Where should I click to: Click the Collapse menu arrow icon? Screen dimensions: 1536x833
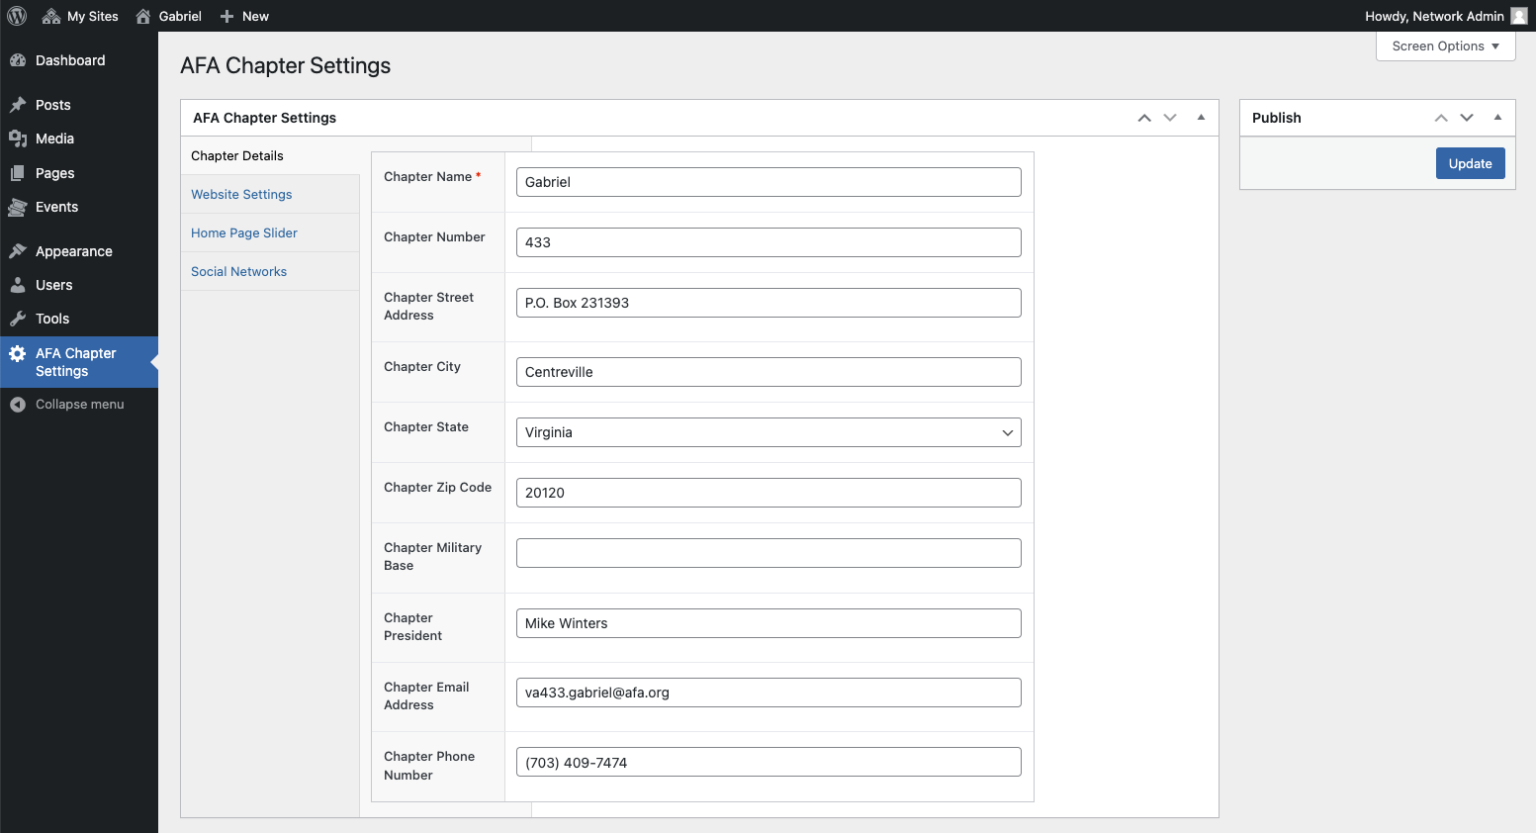point(18,404)
